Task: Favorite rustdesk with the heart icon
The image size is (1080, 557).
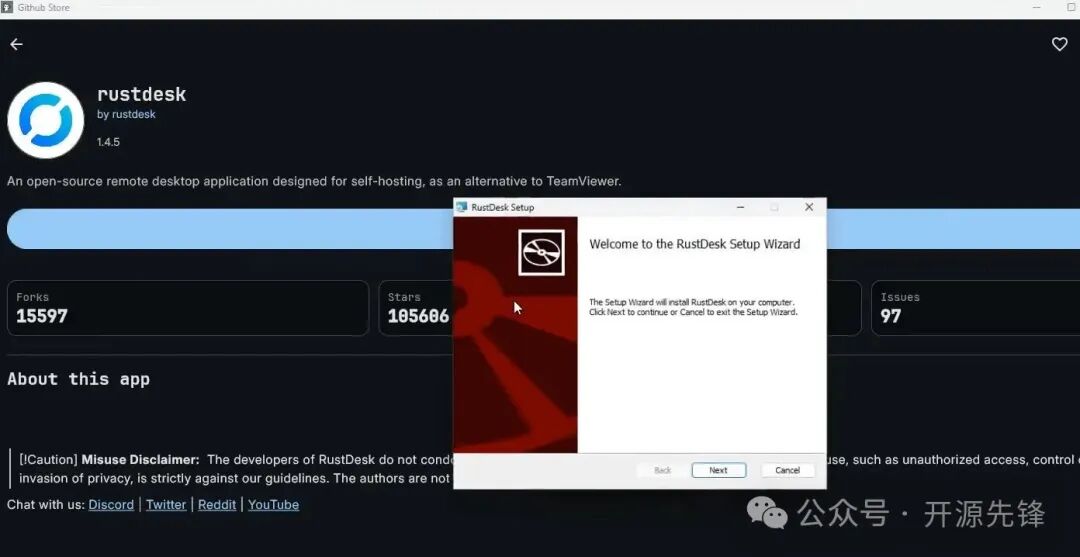Action: coord(1059,44)
